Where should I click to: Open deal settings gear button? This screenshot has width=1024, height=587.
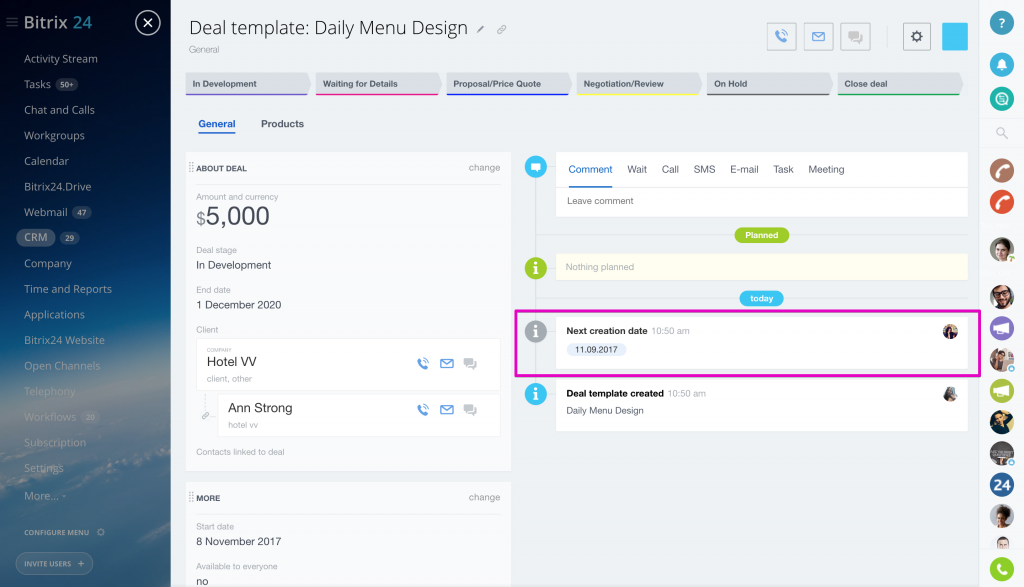pyautogui.click(x=917, y=37)
